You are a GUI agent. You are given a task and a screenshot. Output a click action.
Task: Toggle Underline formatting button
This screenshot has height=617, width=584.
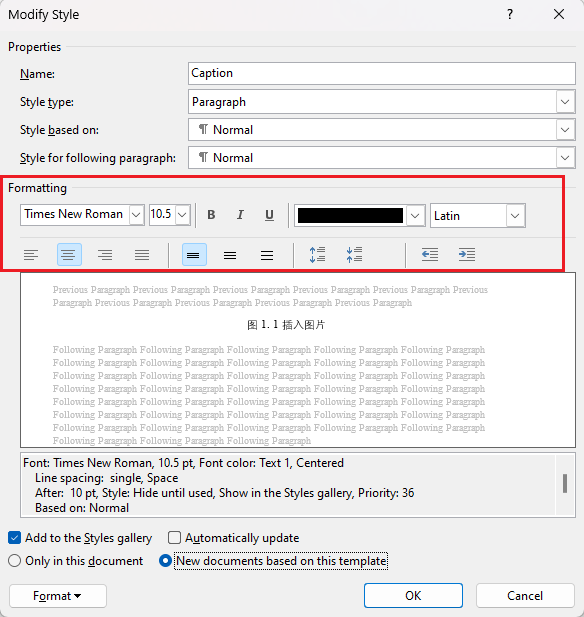(x=269, y=215)
